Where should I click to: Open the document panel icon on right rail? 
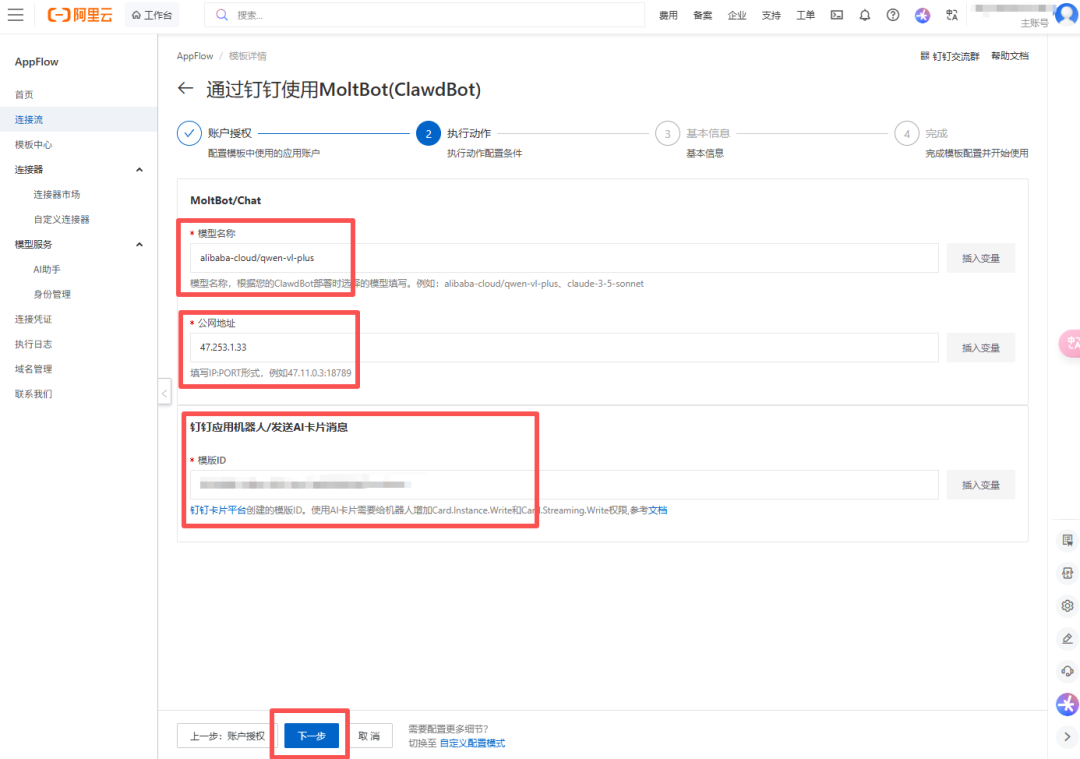tap(1068, 541)
